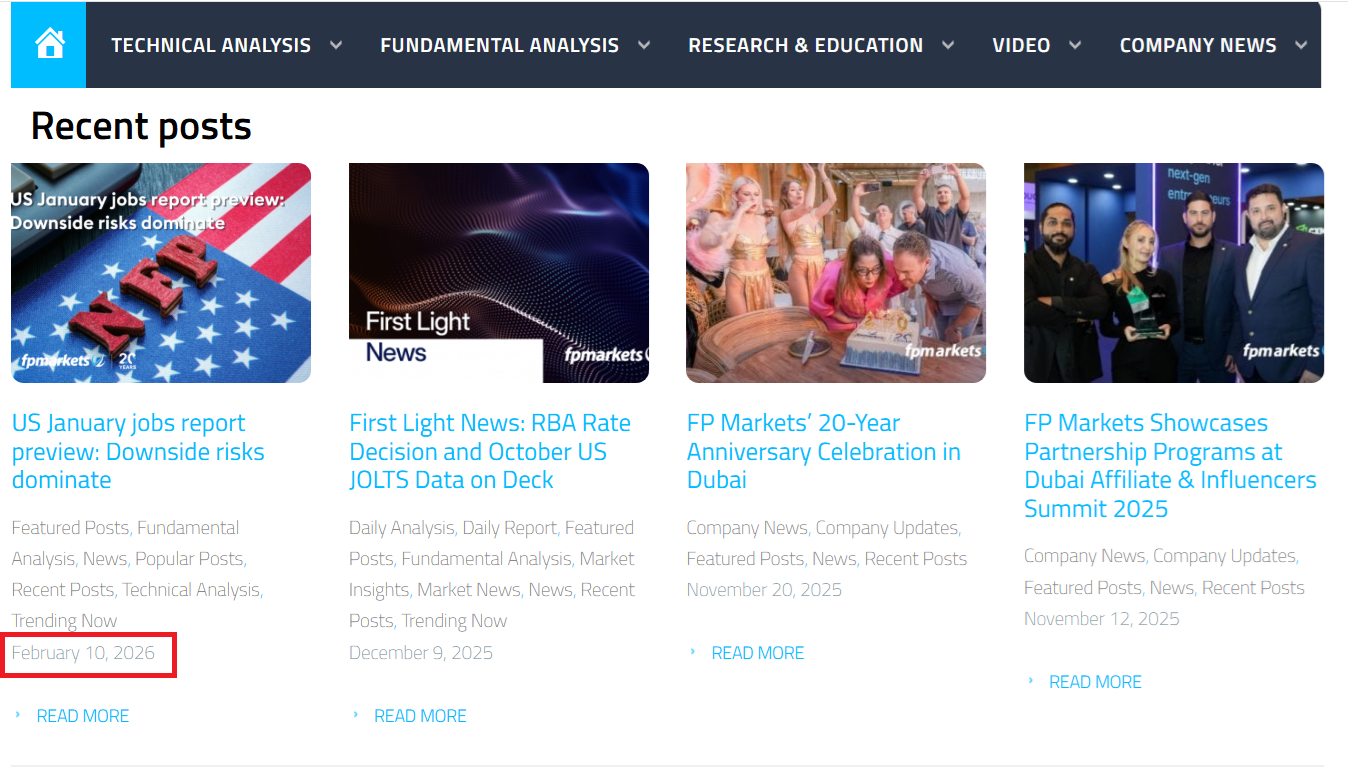This screenshot has width=1348, height=780.
Task: Expand the chevron beside Company News nav item
Action: pos(1301,45)
